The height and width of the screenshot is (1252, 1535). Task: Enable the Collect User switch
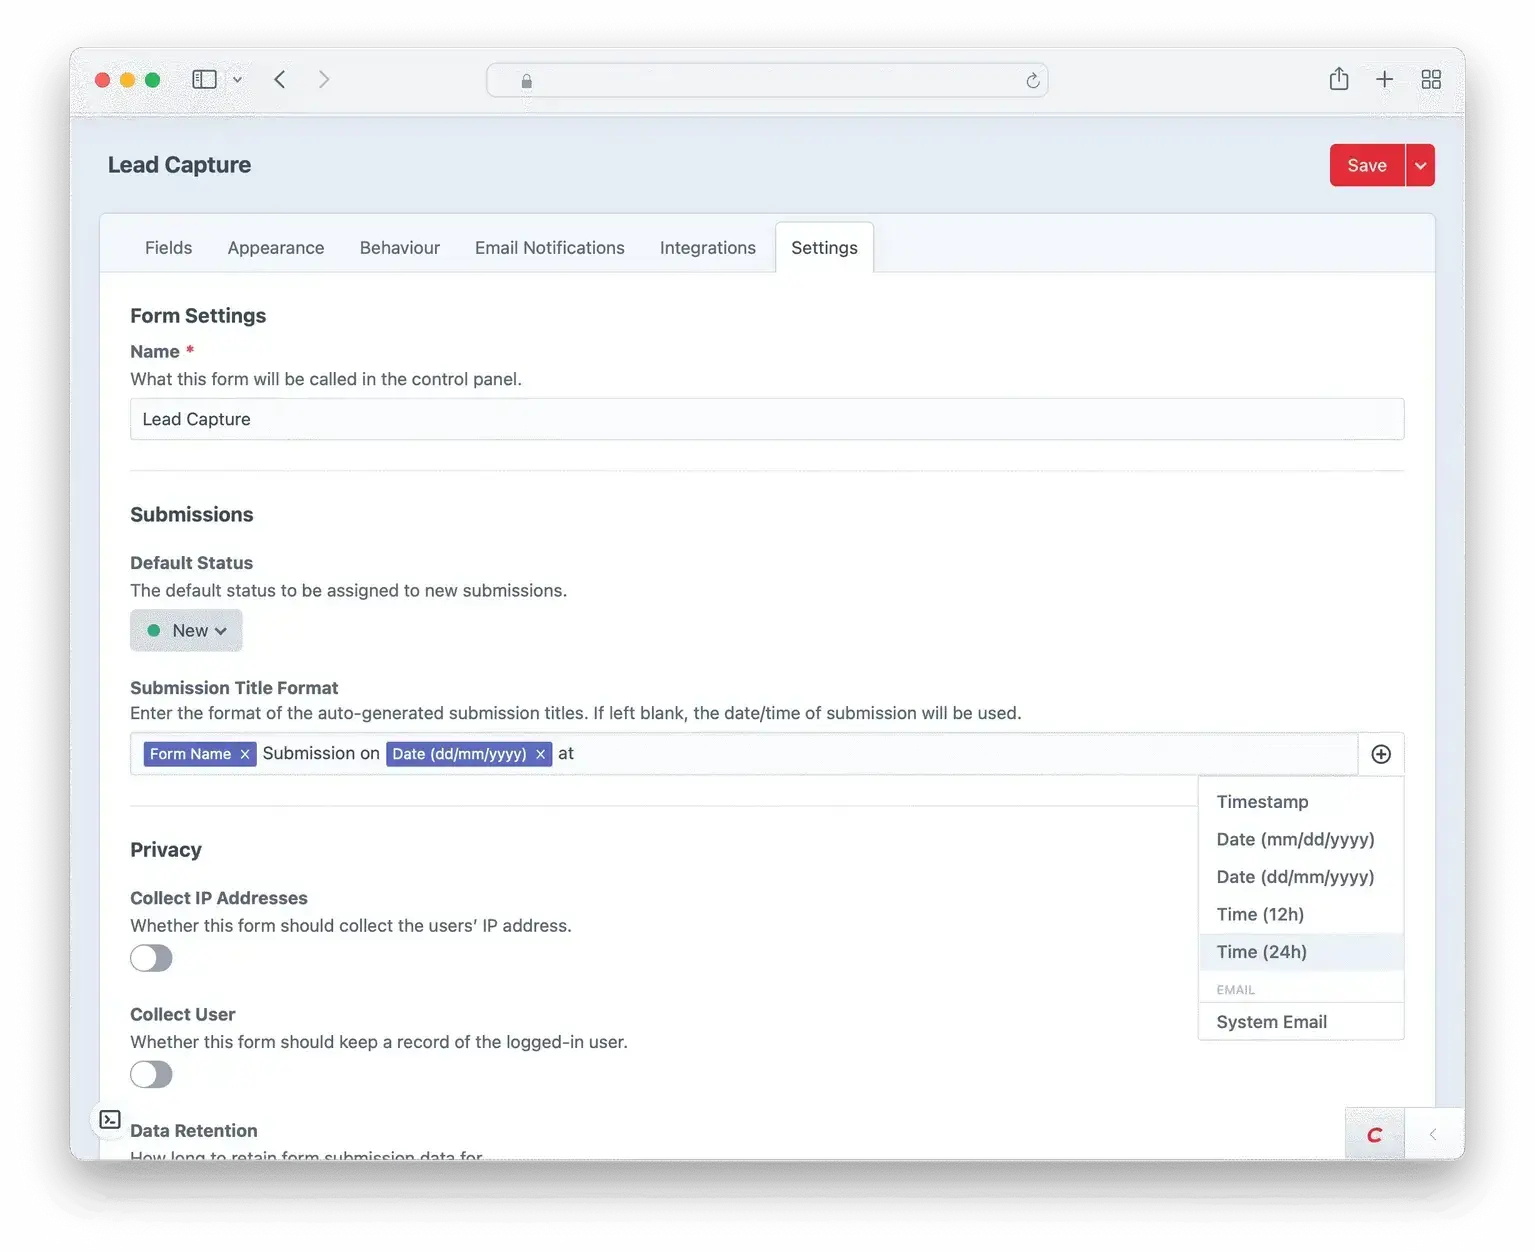(x=151, y=1073)
